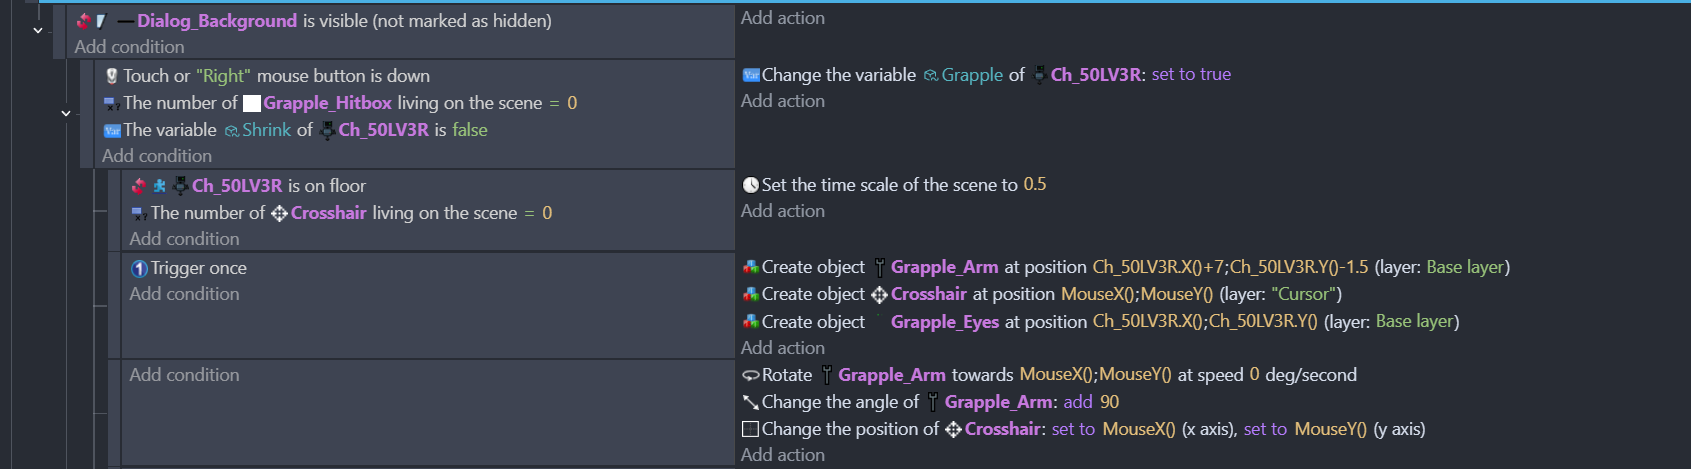This screenshot has width=1691, height=469.
Task: Collapse the Right mouse button event chevron
Action: [66, 113]
